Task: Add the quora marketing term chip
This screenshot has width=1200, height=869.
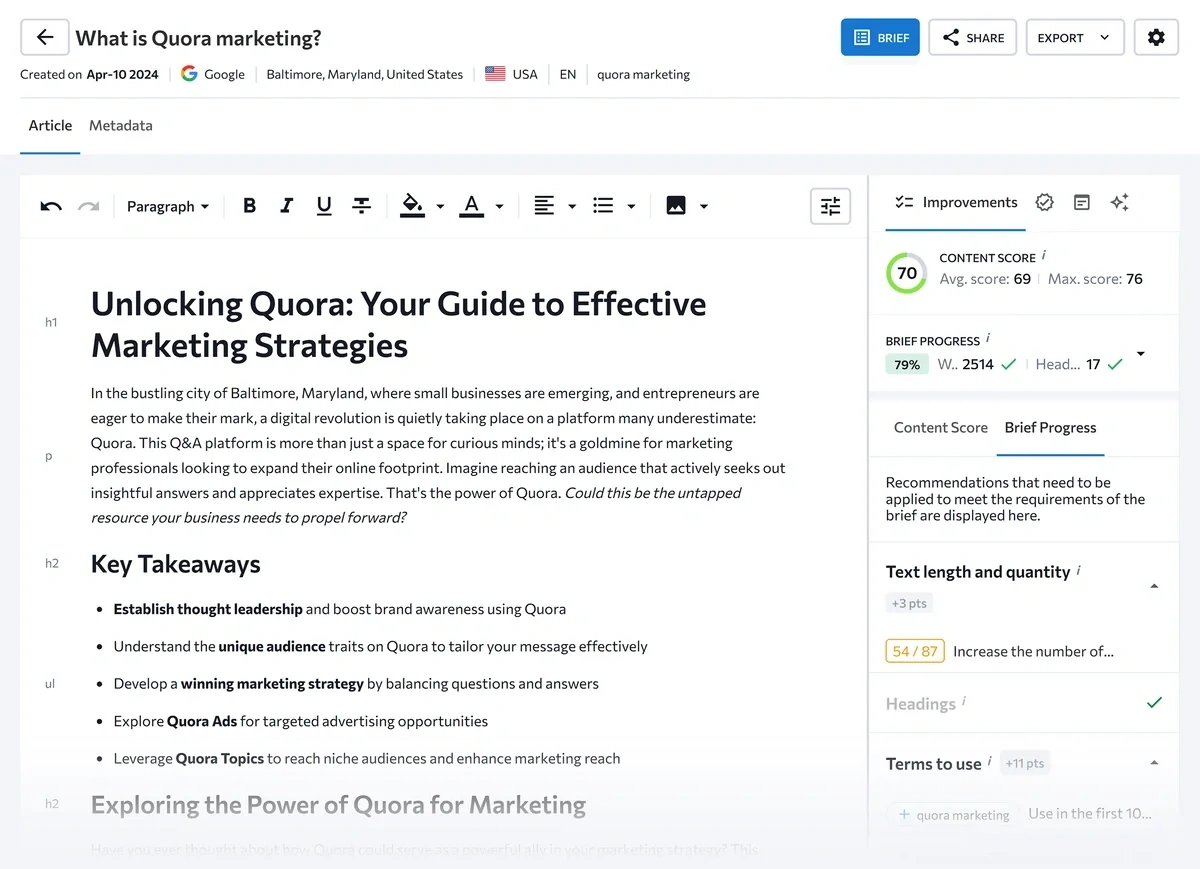Action: (x=954, y=814)
